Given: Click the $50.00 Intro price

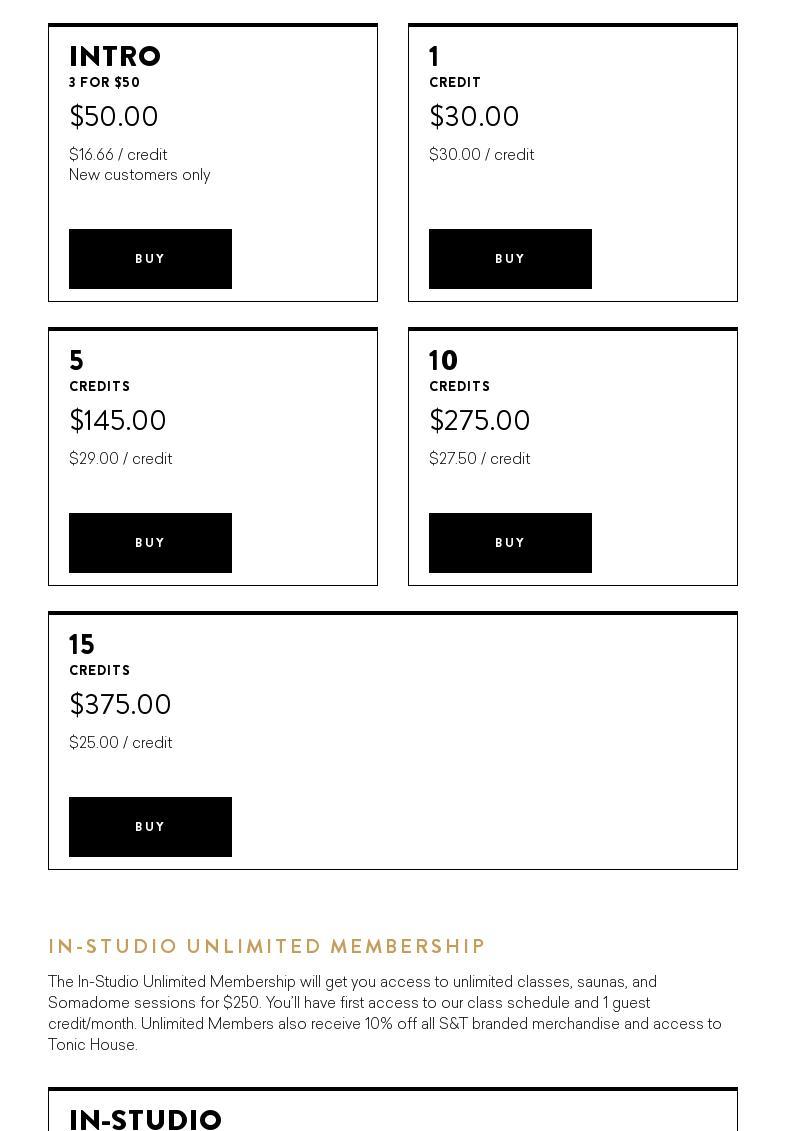Looking at the screenshot, I should (x=114, y=117).
